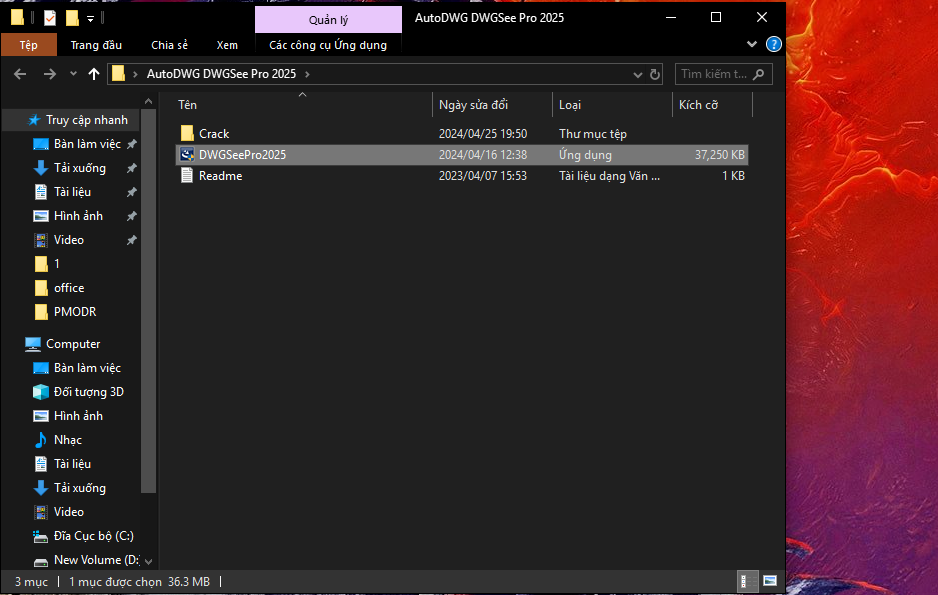Open Tải xuống under Computer
The width and height of the screenshot is (938, 595).
(x=79, y=487)
